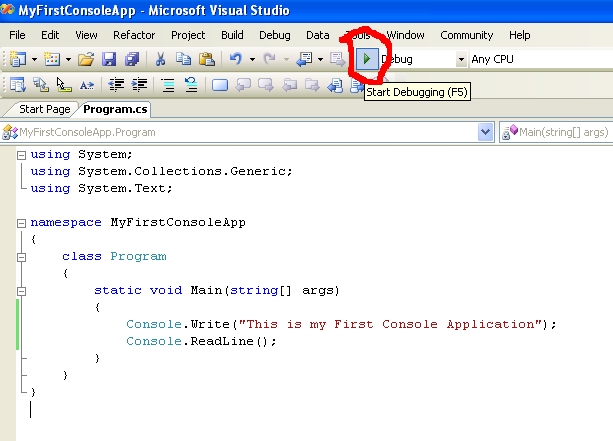Previous bookmark in current document icon
Image resolution: width=613 pixels, height=441 pixels.
[335, 85]
